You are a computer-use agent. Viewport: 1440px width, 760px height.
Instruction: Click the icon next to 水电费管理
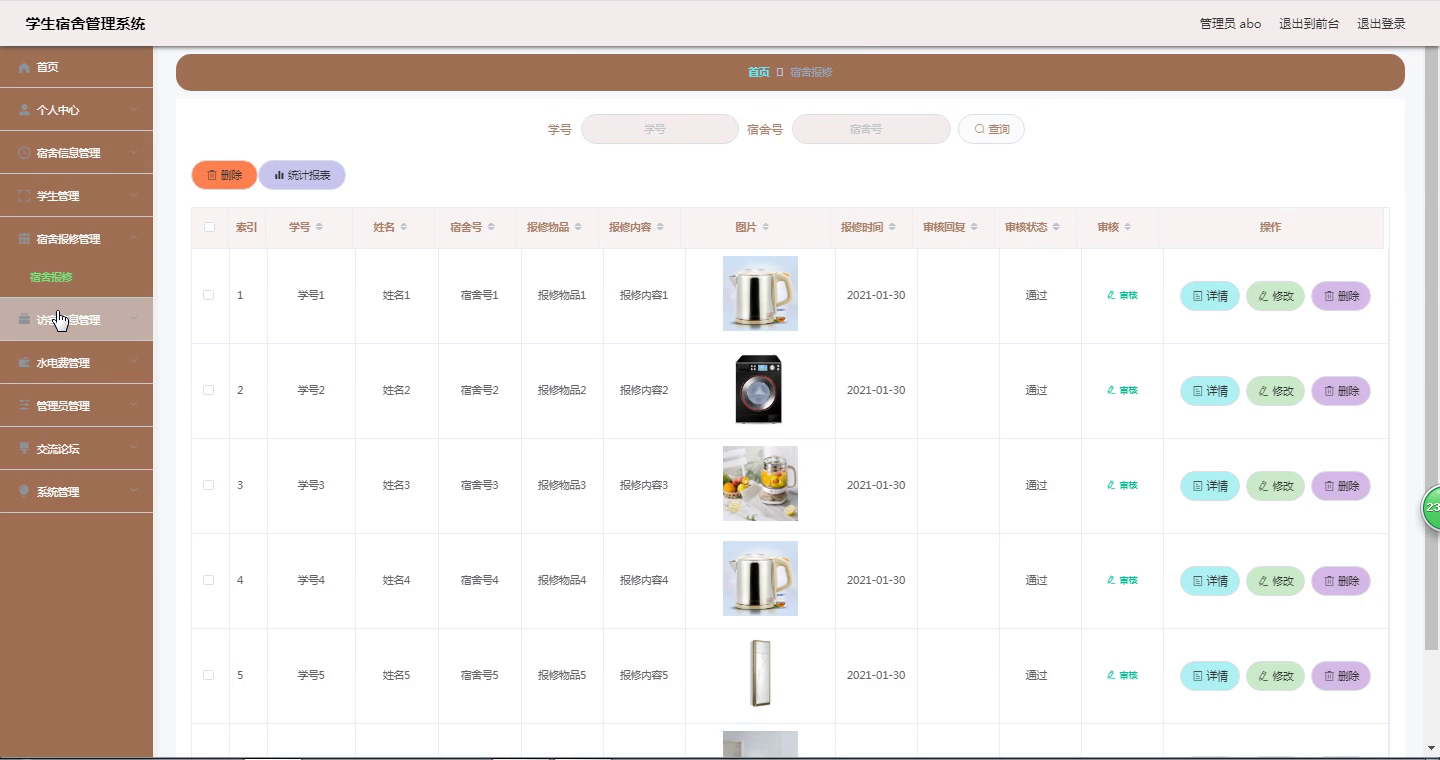[x=25, y=363]
